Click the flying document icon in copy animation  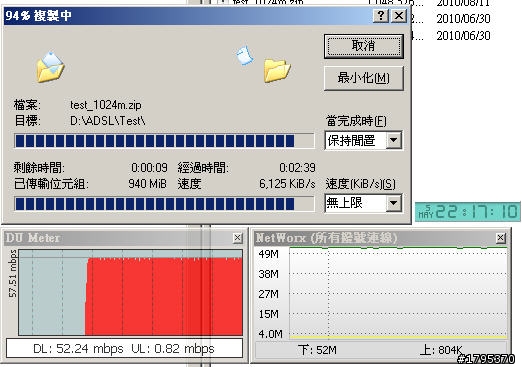245,55
